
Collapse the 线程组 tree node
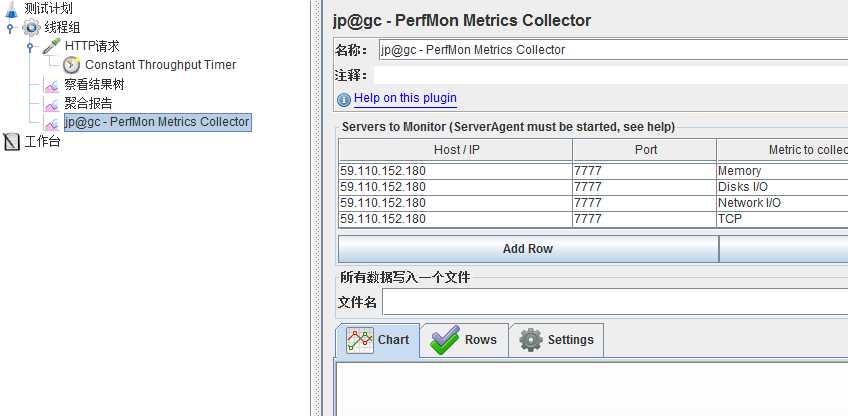tap(10, 27)
